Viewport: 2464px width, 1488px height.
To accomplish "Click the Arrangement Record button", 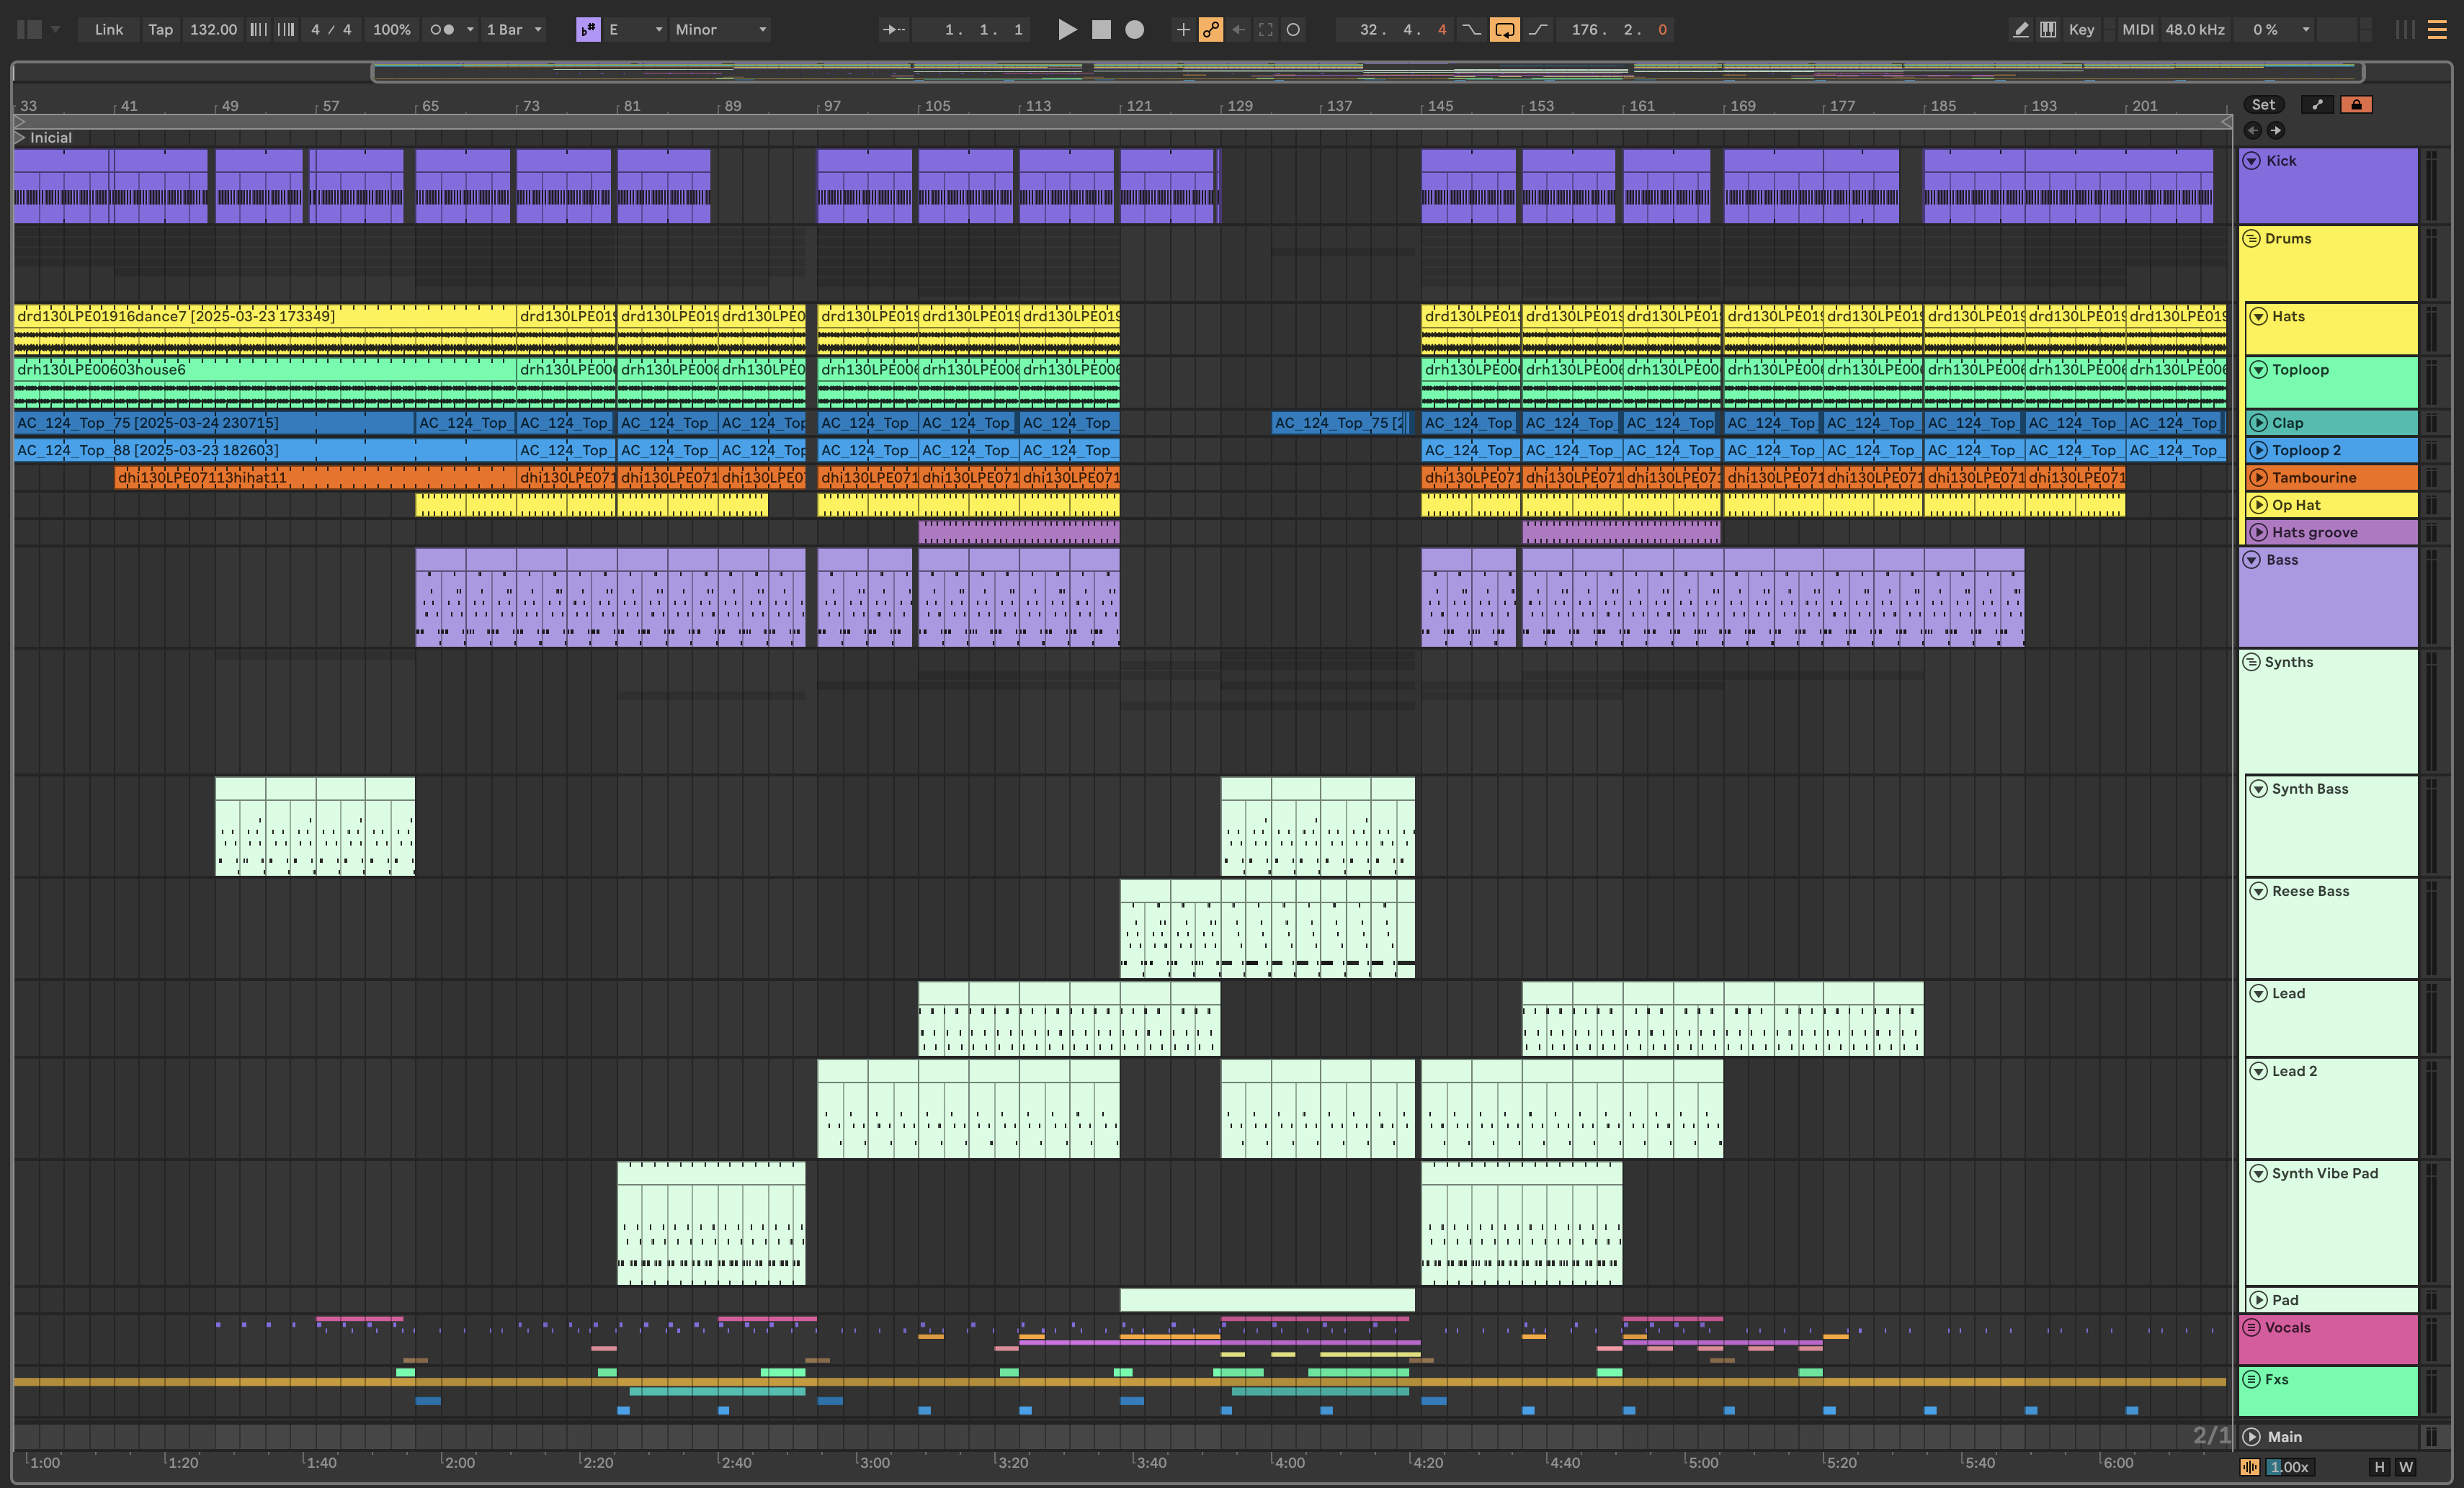I will click(x=1134, y=30).
